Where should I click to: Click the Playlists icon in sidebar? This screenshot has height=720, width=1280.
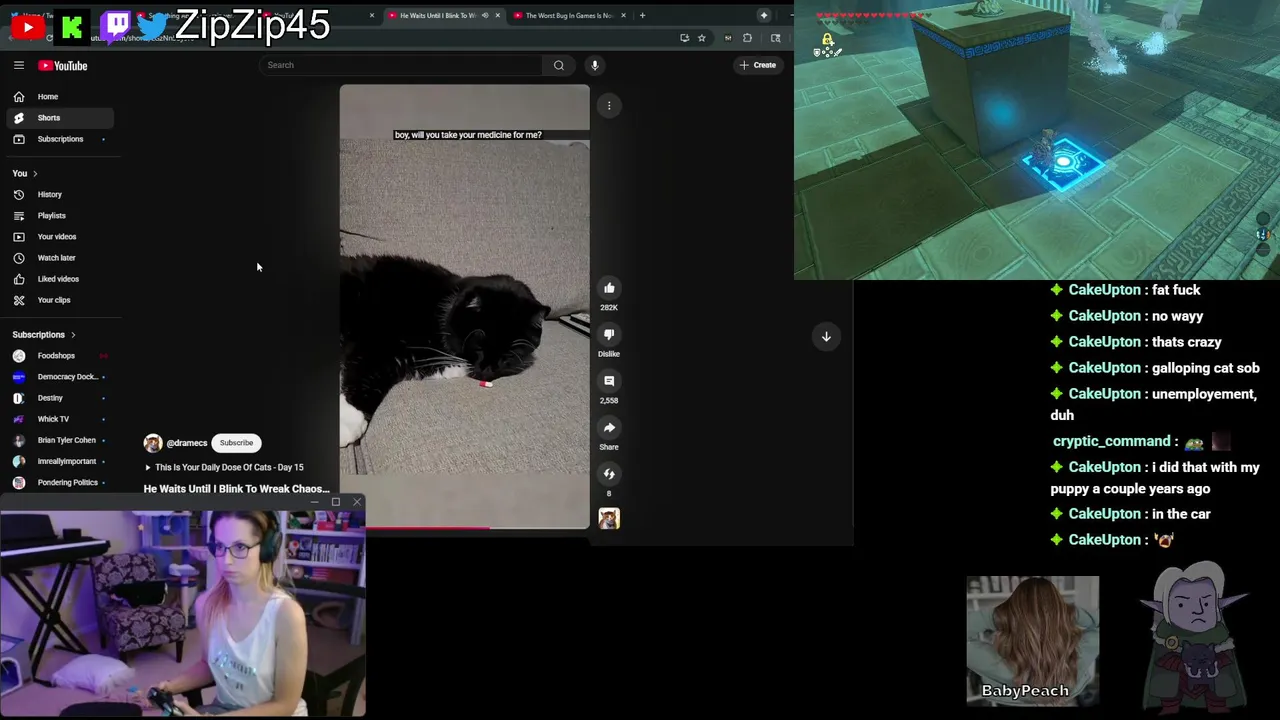pos(18,215)
